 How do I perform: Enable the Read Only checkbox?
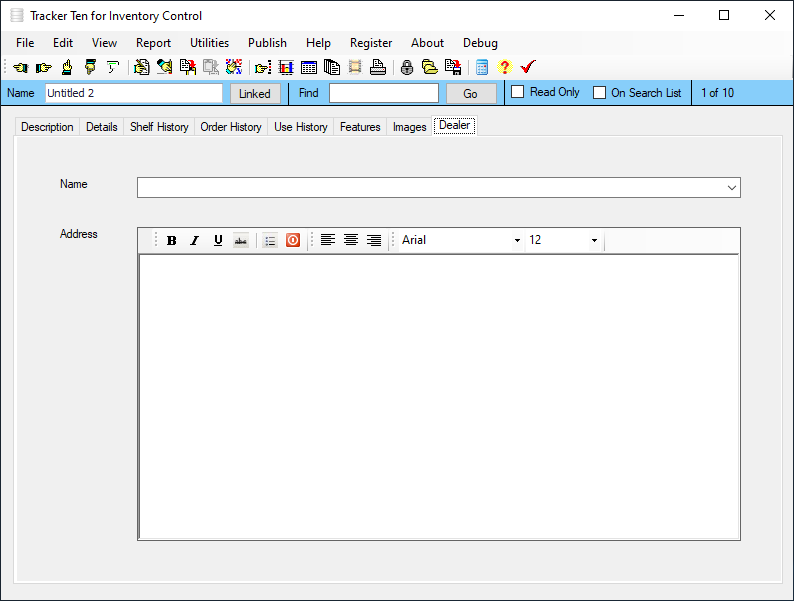tap(518, 92)
